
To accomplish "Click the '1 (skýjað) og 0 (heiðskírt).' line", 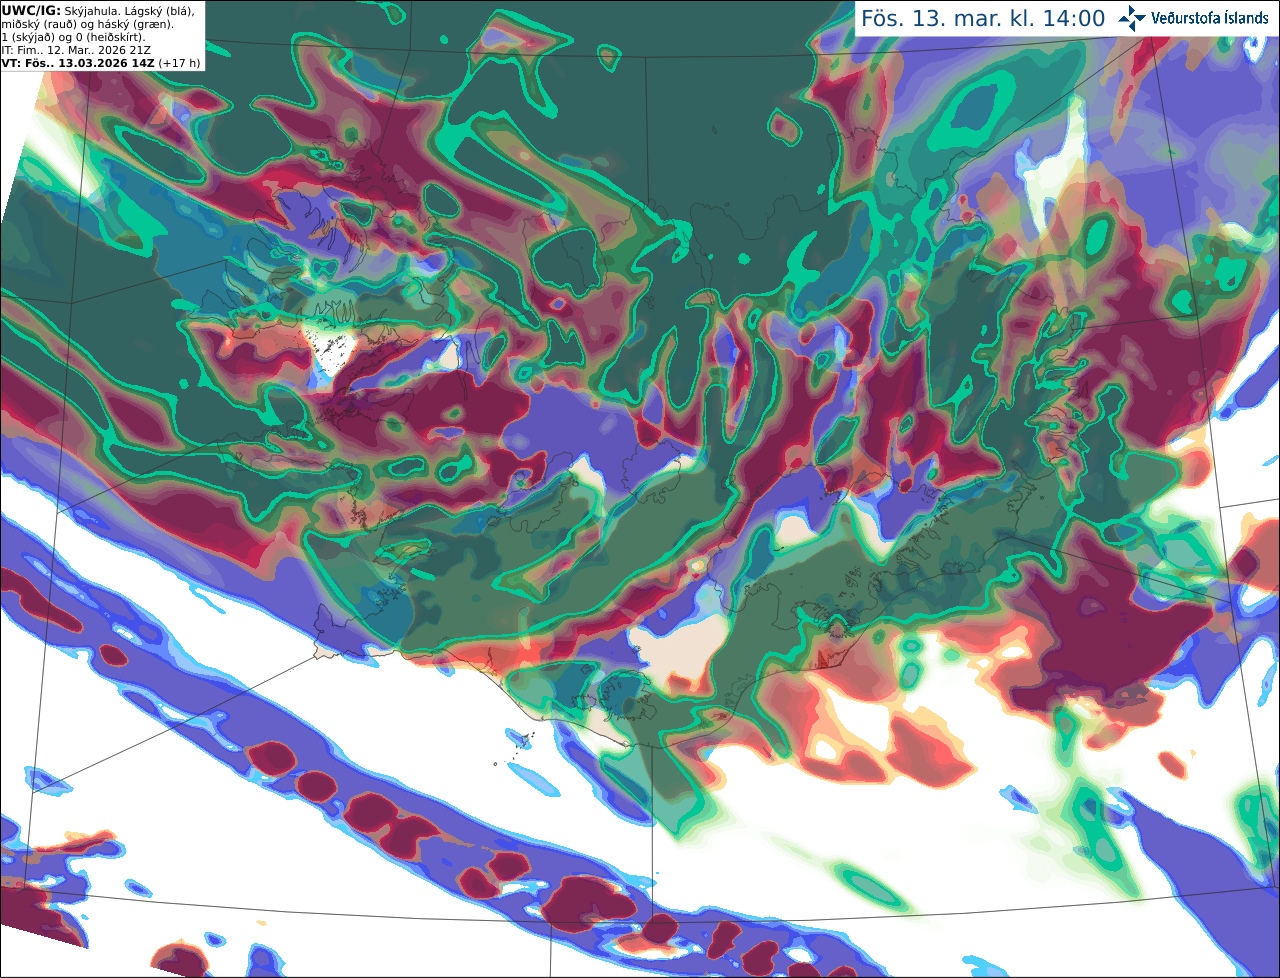I will click(x=73, y=37).
